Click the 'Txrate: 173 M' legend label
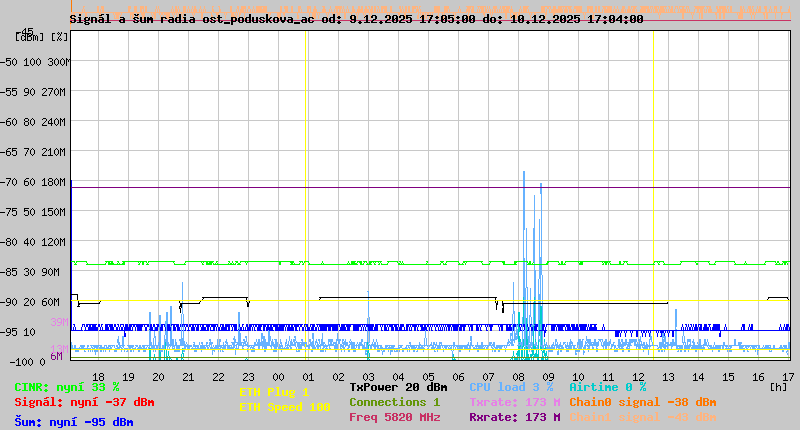 (515, 402)
